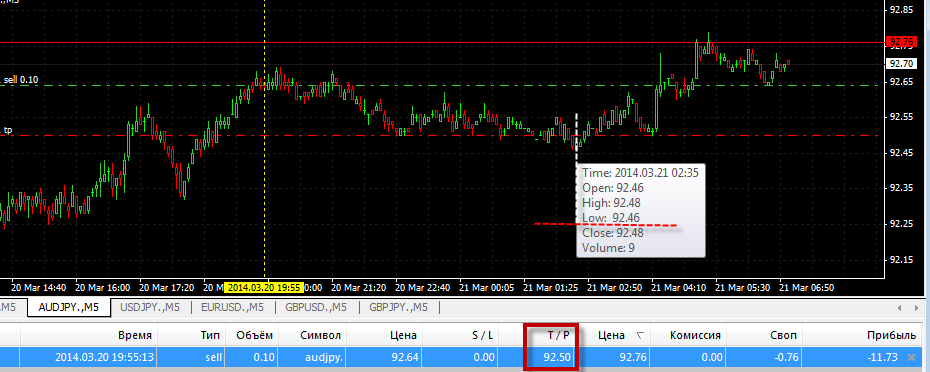Close the audjpy sell order with X
Screen dimensions: 930x372
(x=912, y=357)
